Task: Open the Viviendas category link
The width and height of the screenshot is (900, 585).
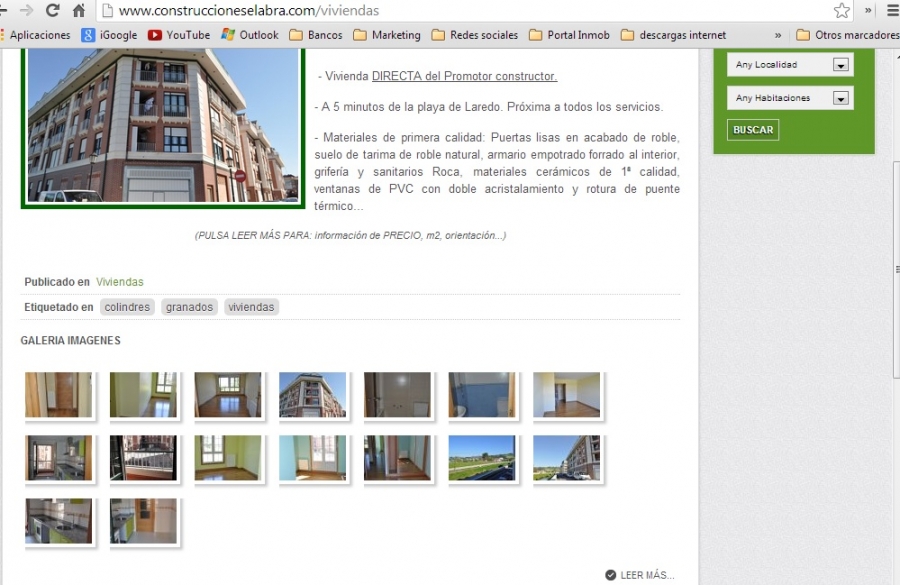Action: (x=119, y=282)
